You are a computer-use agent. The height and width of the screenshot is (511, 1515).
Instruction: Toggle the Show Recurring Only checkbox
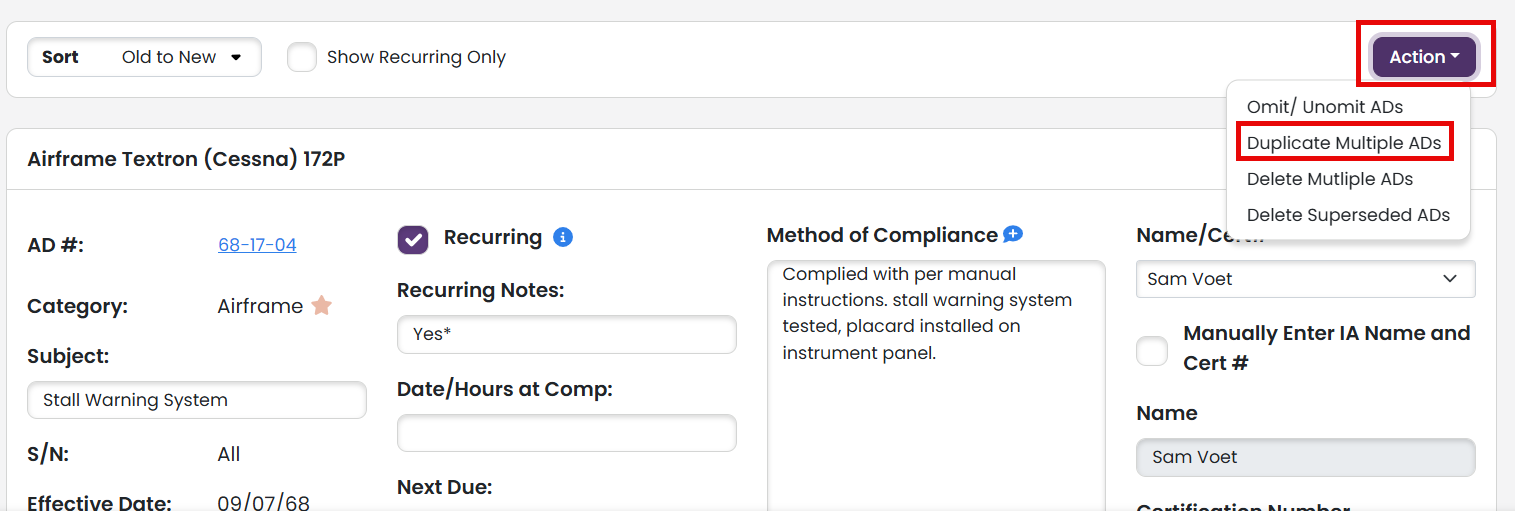302,57
